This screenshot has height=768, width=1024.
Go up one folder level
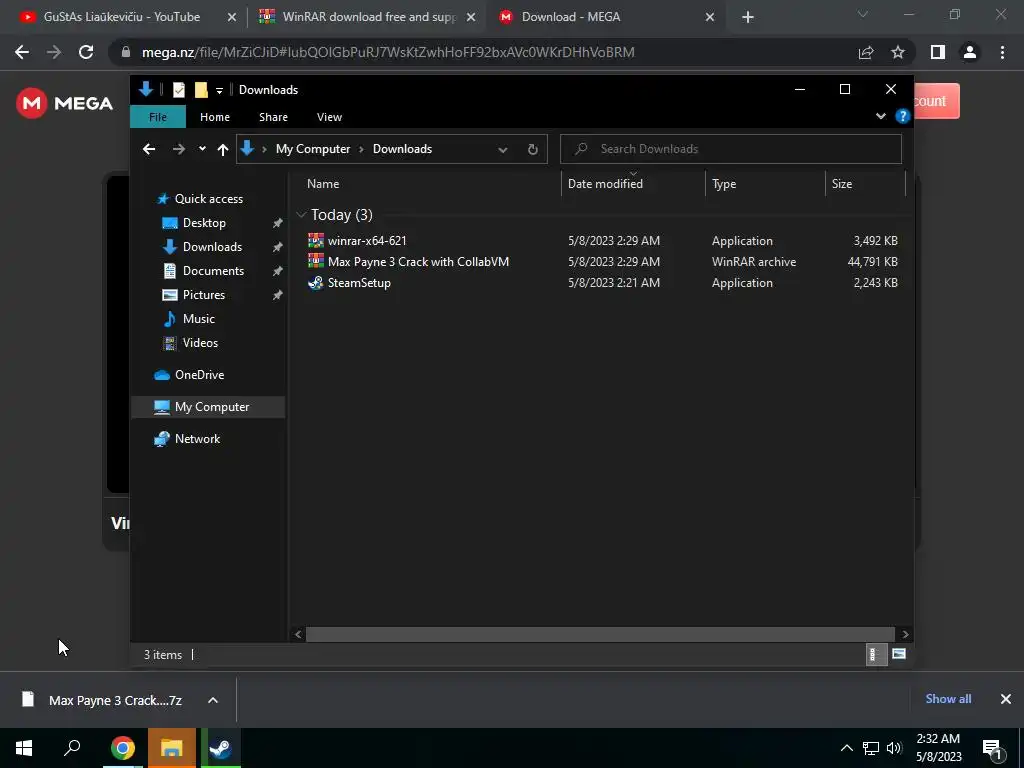click(x=223, y=150)
